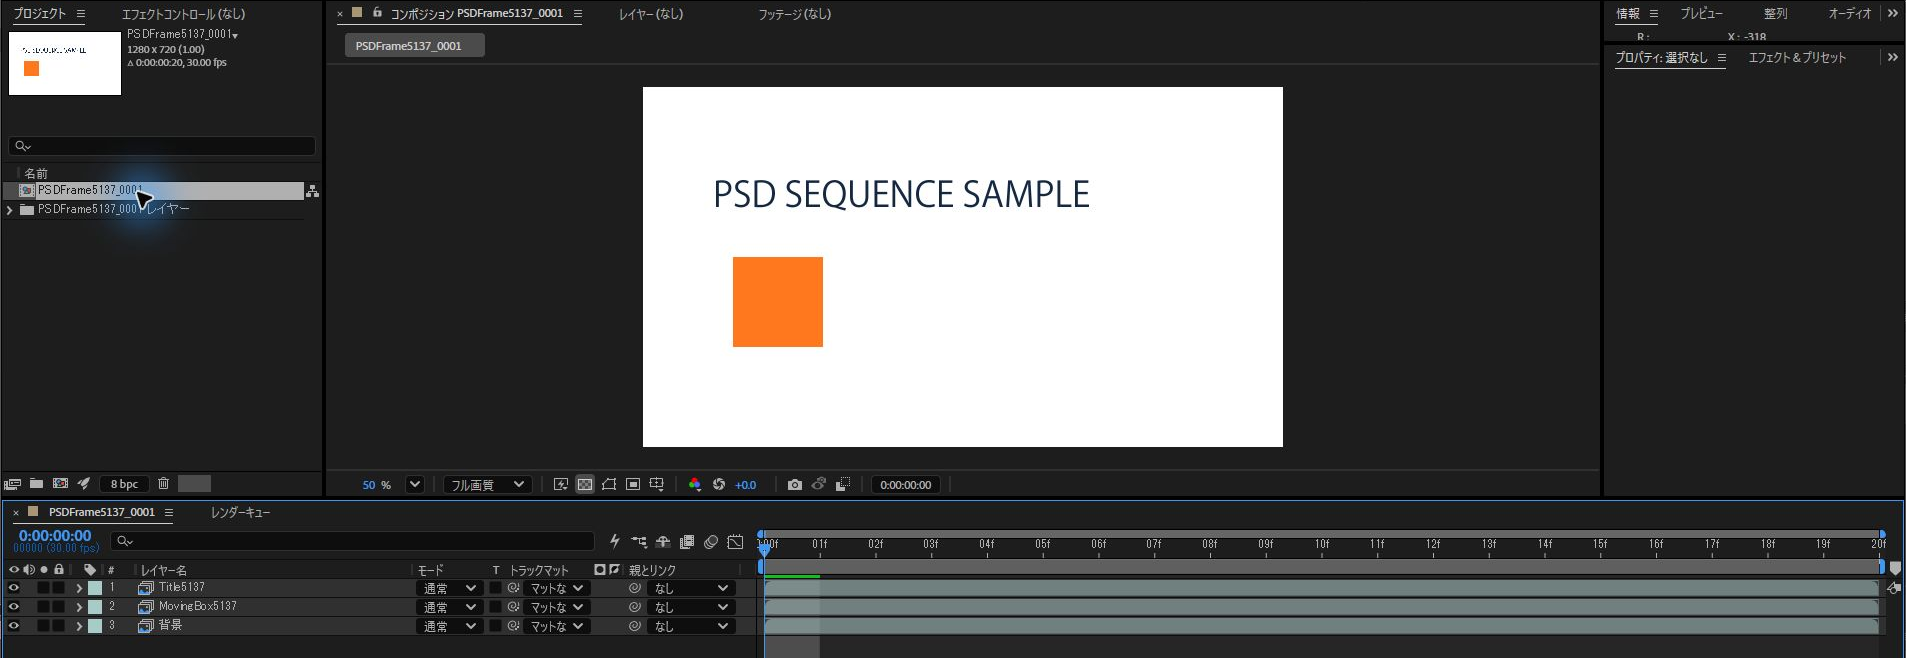Delete selected project item with trash icon
The height and width of the screenshot is (658, 1906).
(163, 484)
